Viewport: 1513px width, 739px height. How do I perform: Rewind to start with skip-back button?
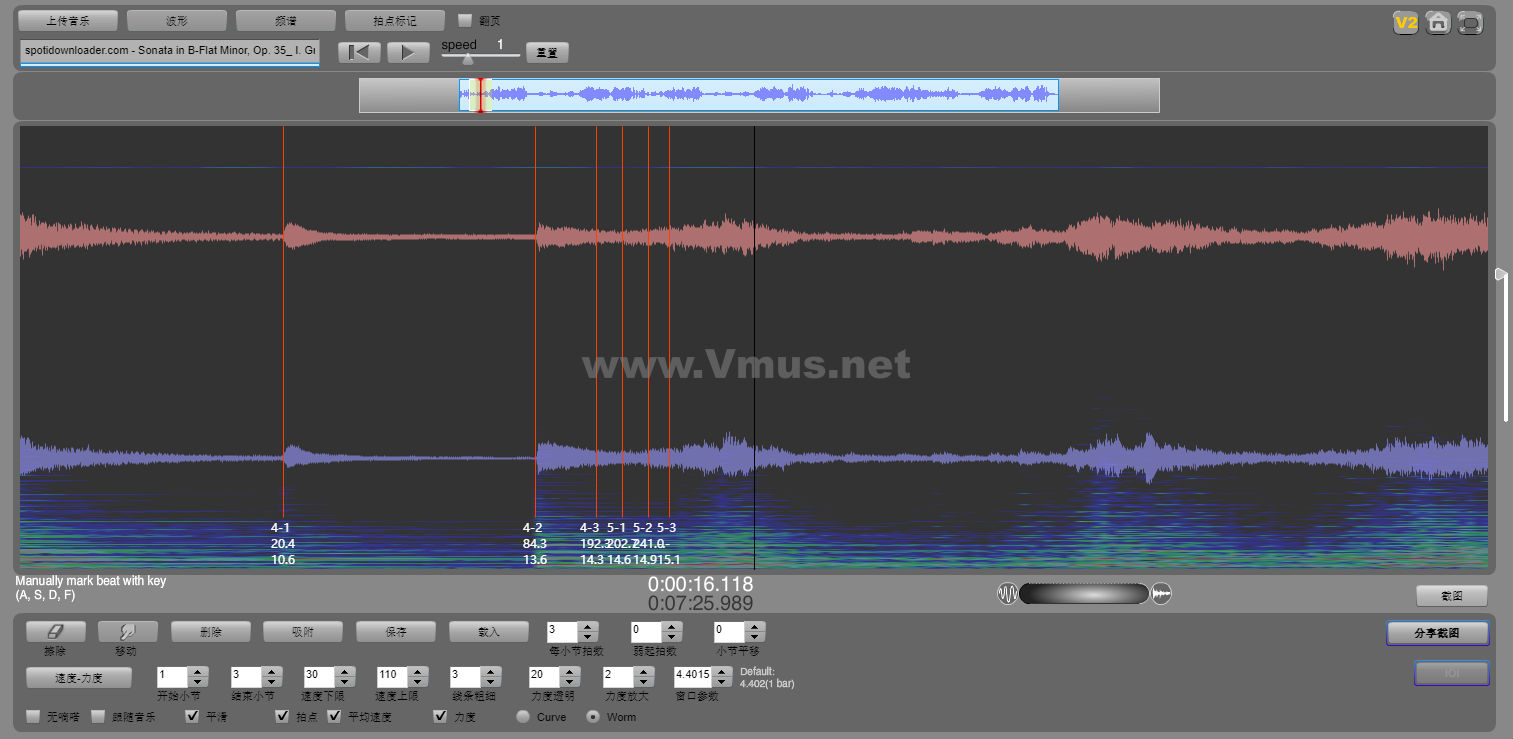pos(359,52)
